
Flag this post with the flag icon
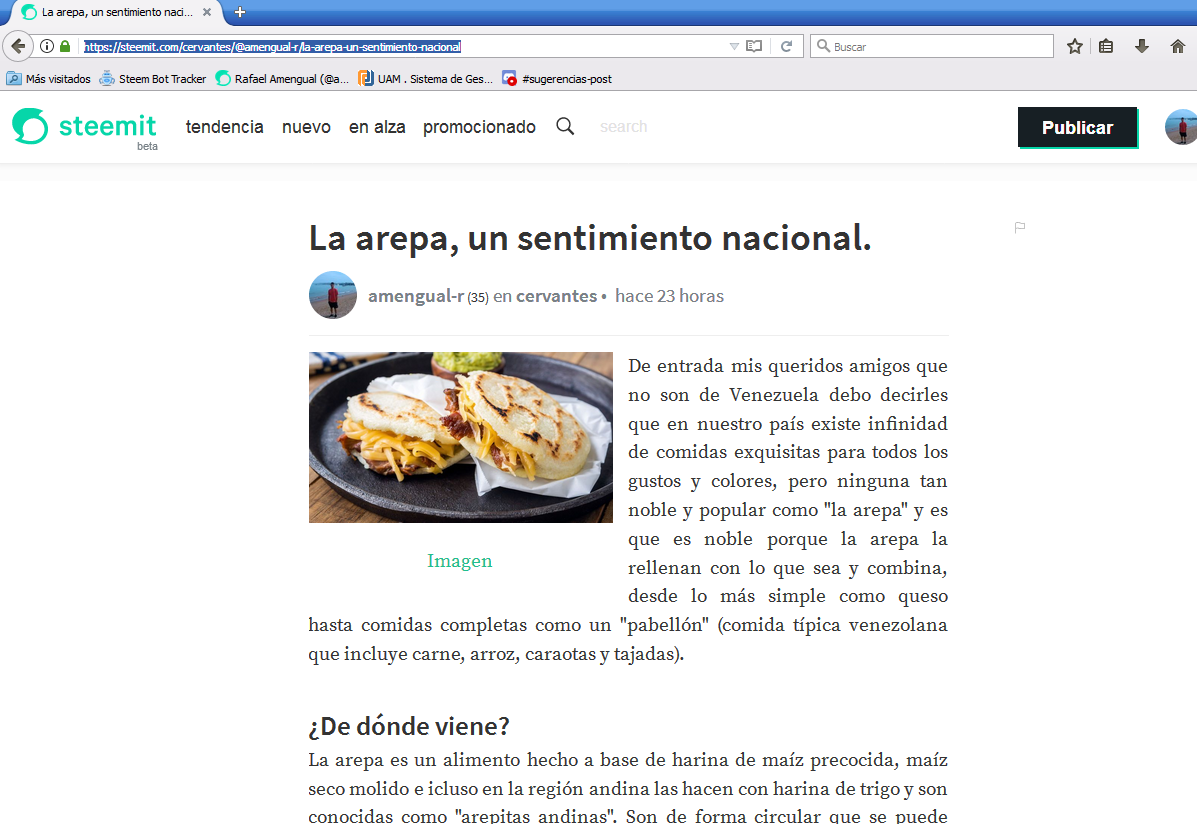coord(1020,227)
